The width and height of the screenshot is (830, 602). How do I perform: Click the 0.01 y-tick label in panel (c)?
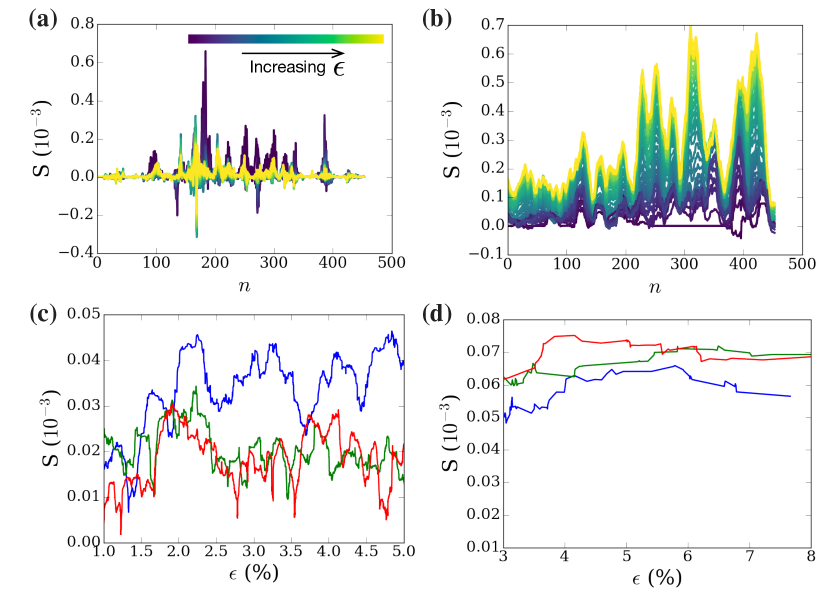click(x=84, y=497)
